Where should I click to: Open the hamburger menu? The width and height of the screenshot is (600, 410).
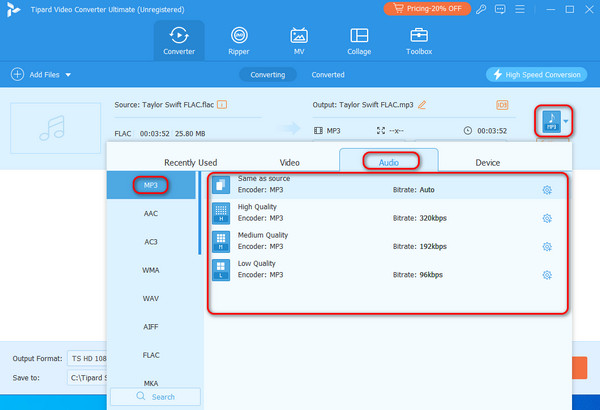coord(520,9)
